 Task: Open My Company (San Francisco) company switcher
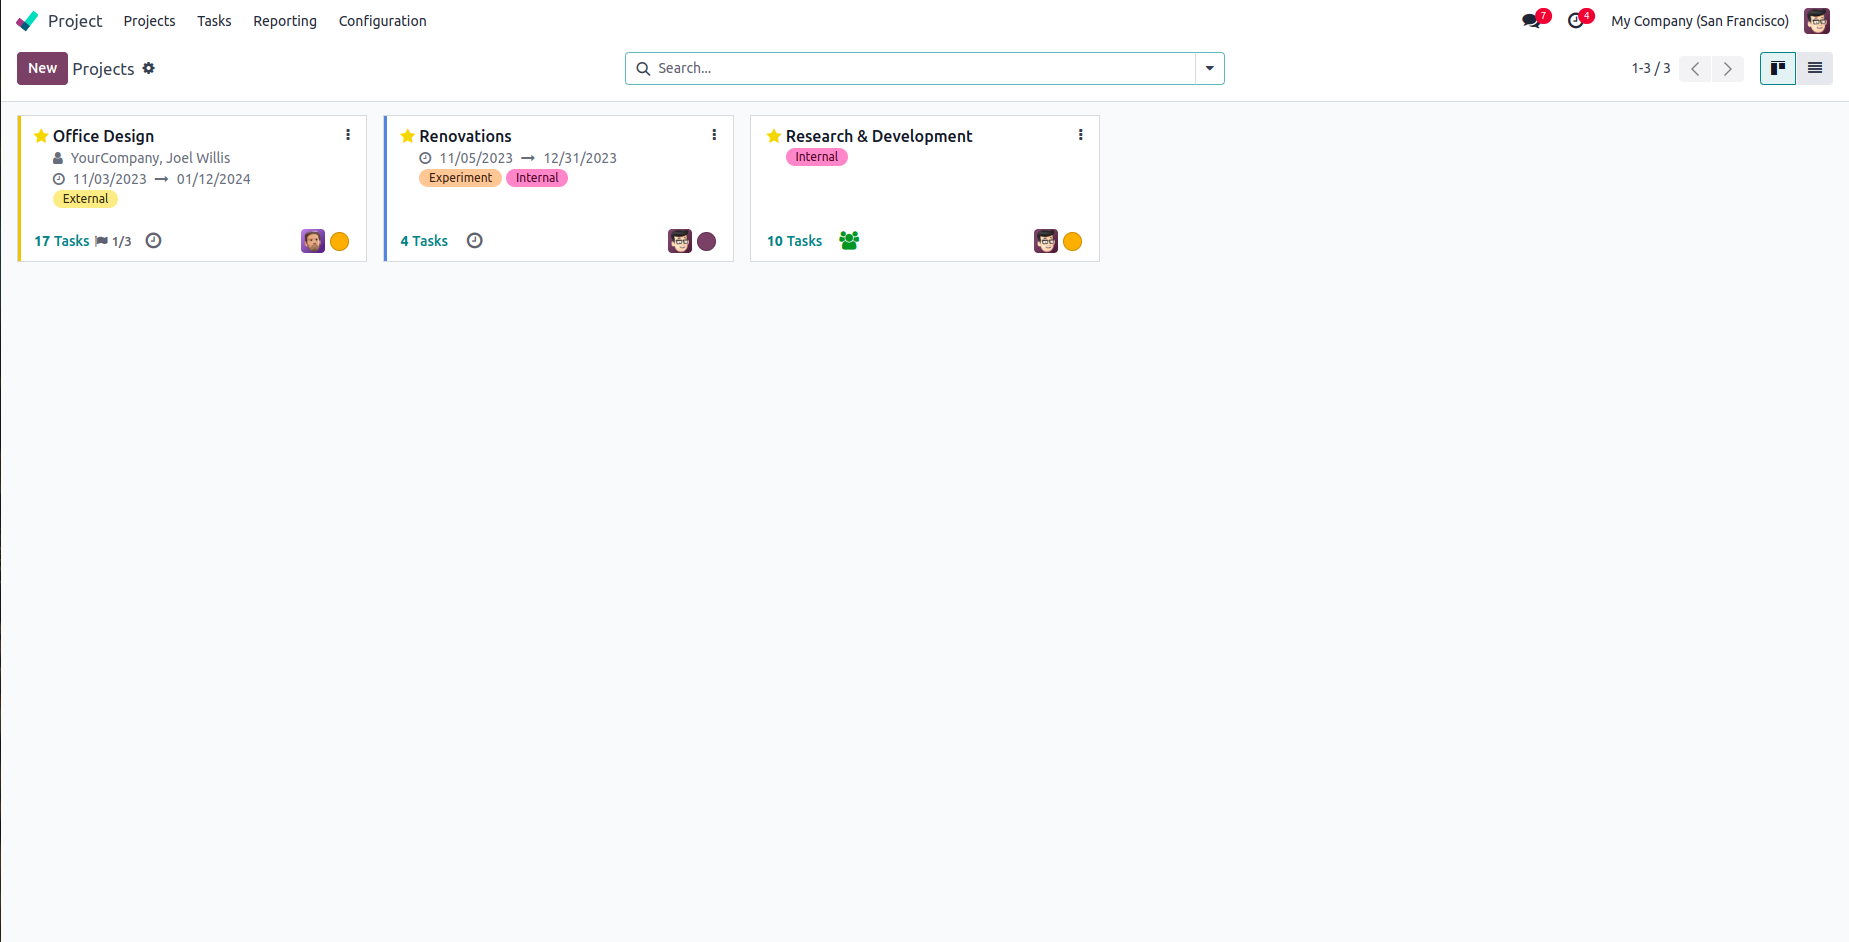click(x=1700, y=21)
